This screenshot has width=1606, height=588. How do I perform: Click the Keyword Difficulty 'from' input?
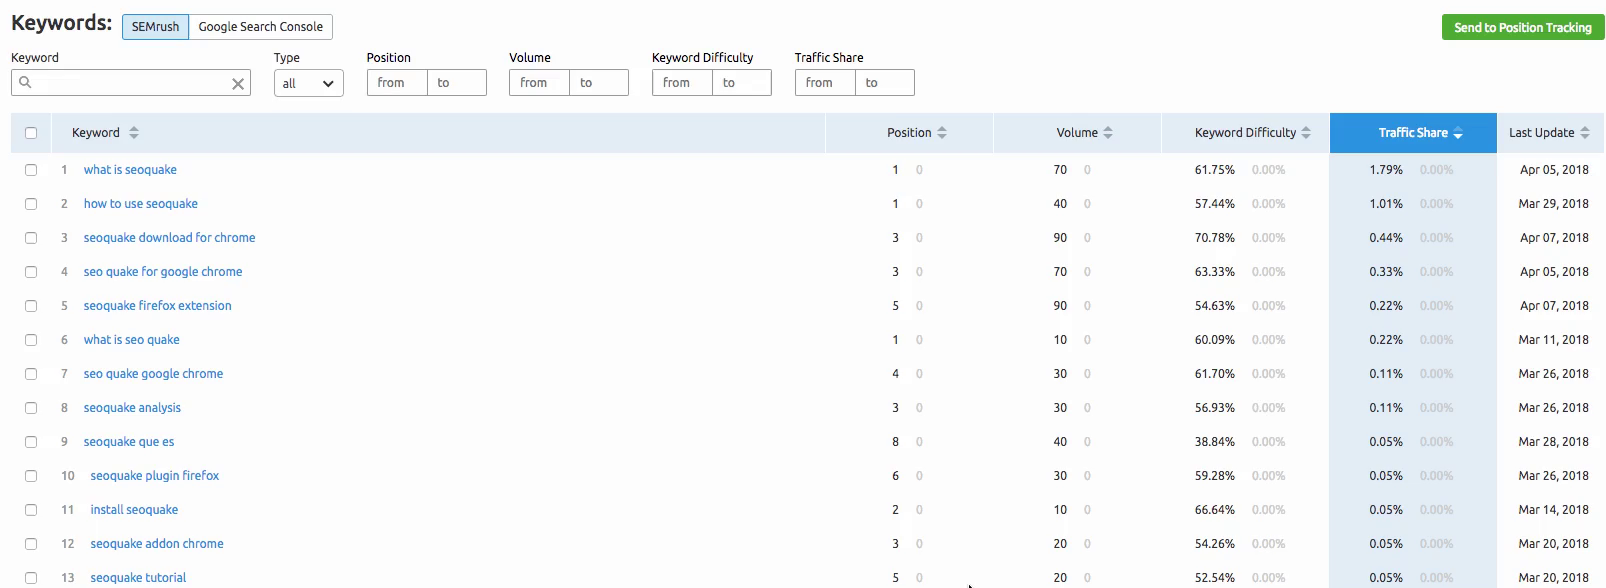[x=682, y=83]
